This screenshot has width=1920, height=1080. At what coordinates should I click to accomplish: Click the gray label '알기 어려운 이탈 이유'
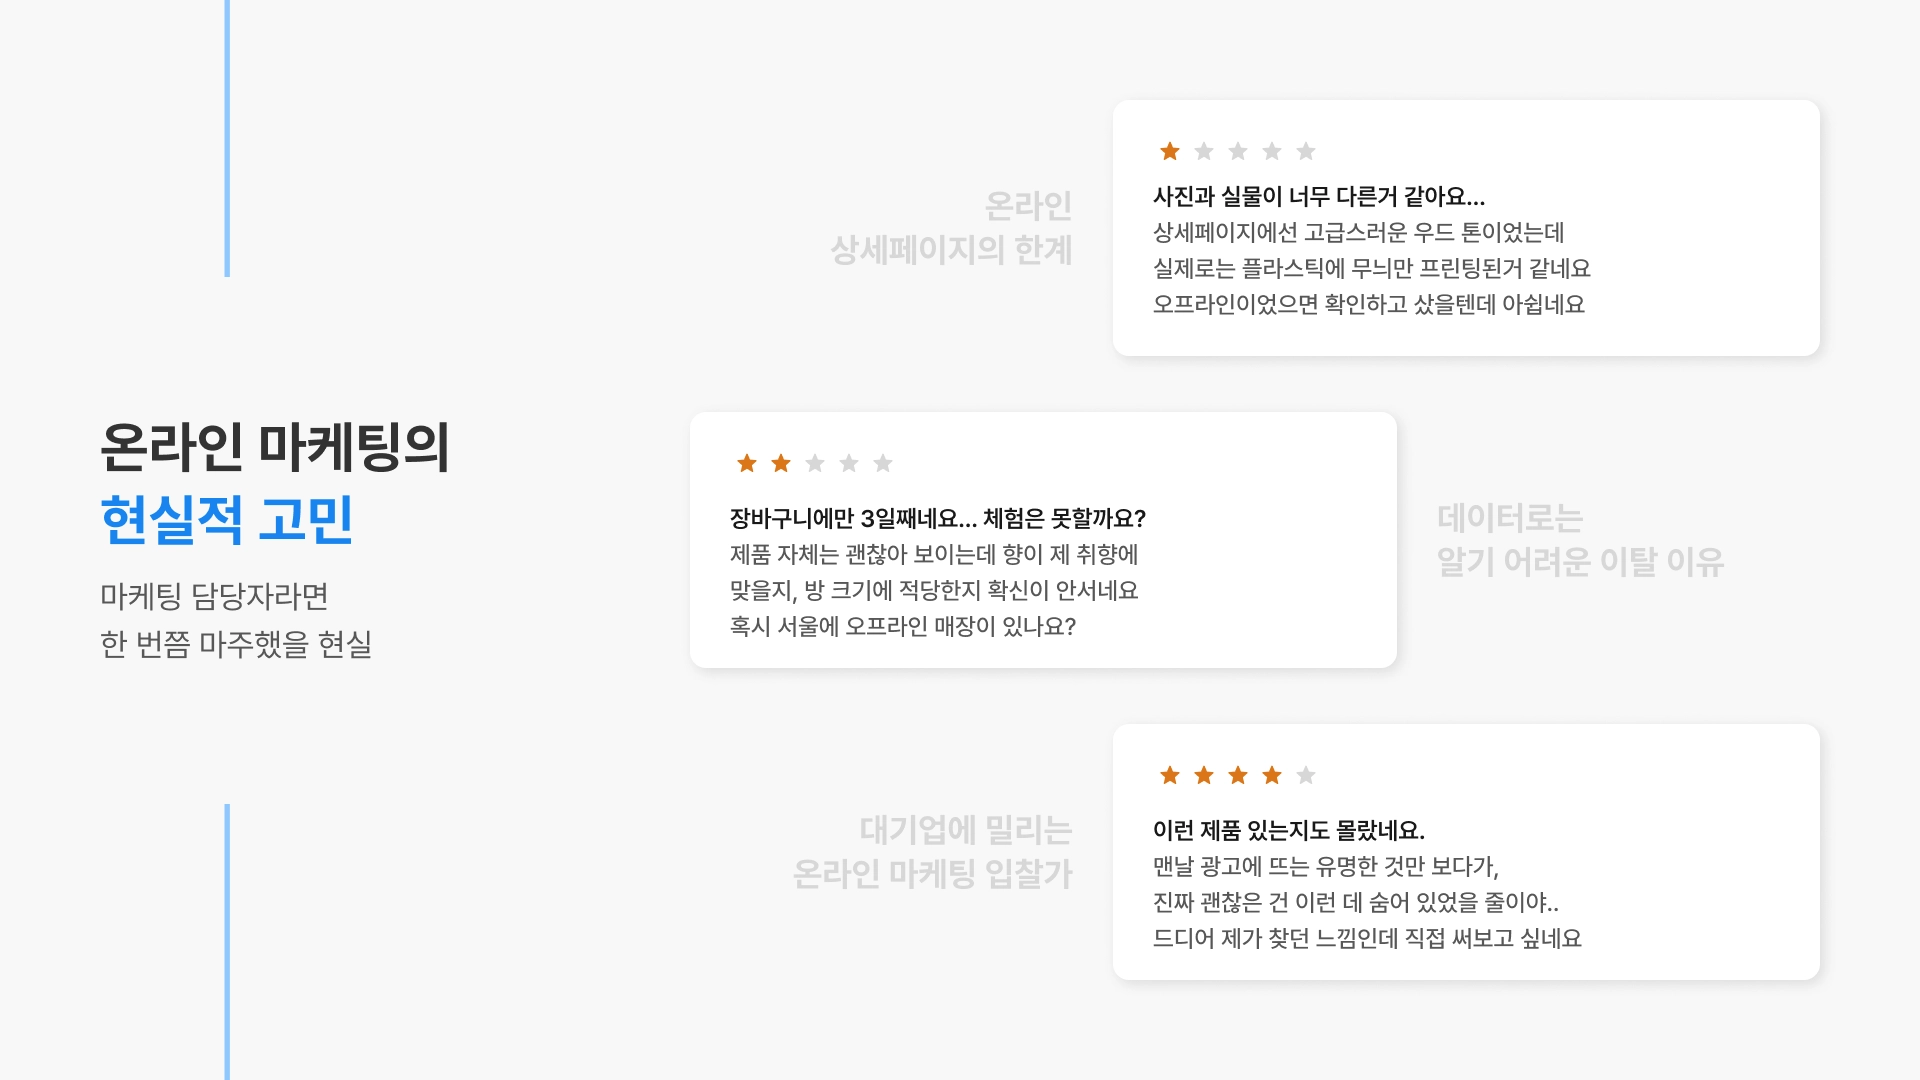pyautogui.click(x=1580, y=562)
